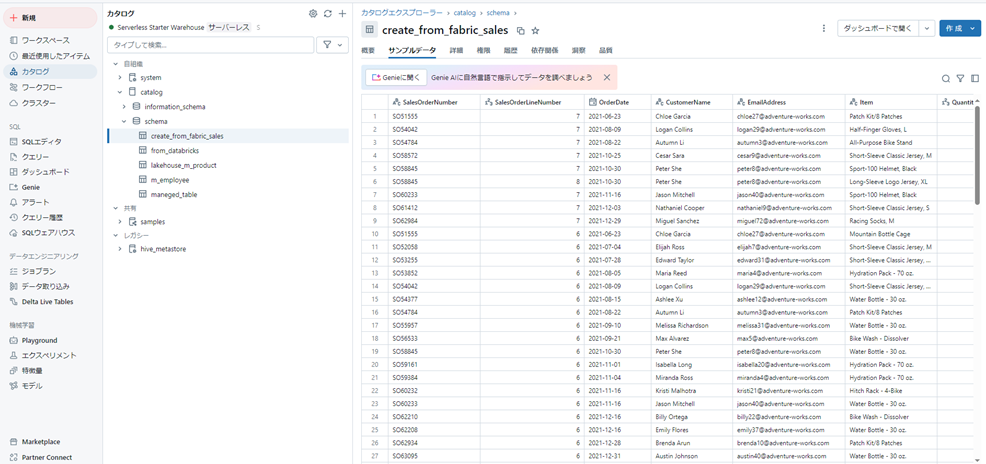Viewport: 986px width, 464px height.
Task: Open SQLエディタ
Action: click(x=50, y=141)
